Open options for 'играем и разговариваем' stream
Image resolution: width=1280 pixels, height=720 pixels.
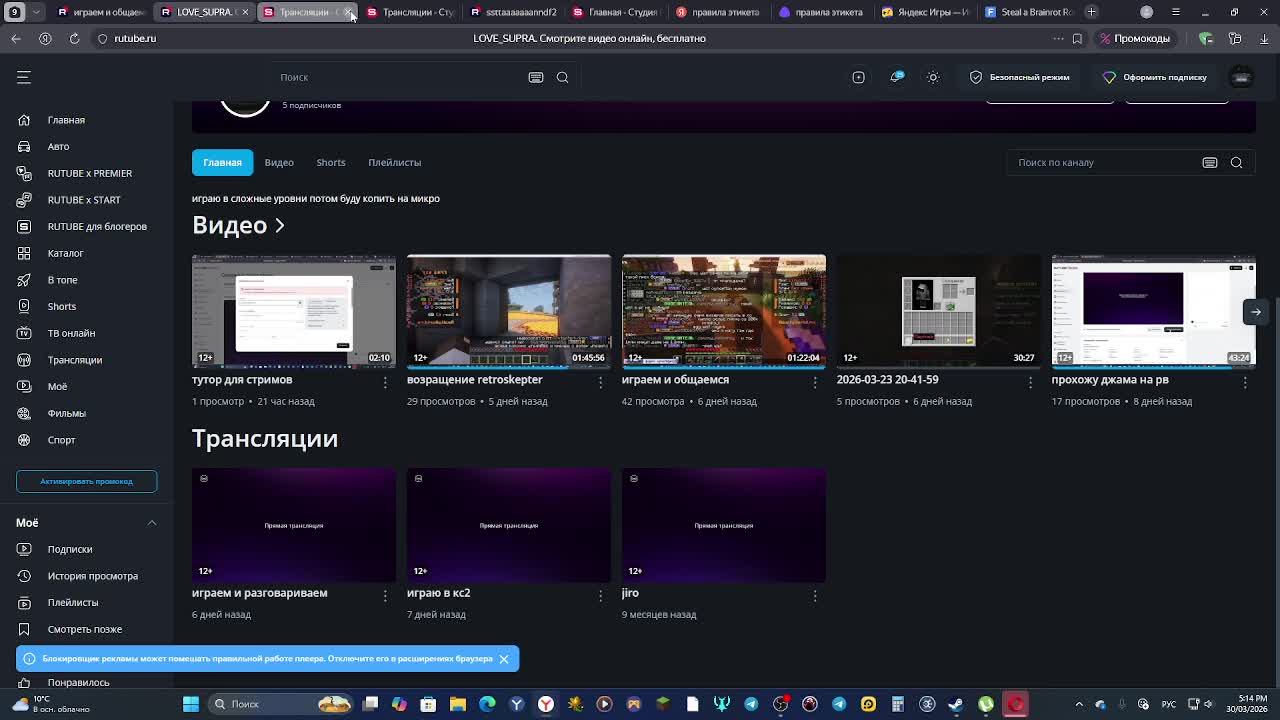[385, 595]
